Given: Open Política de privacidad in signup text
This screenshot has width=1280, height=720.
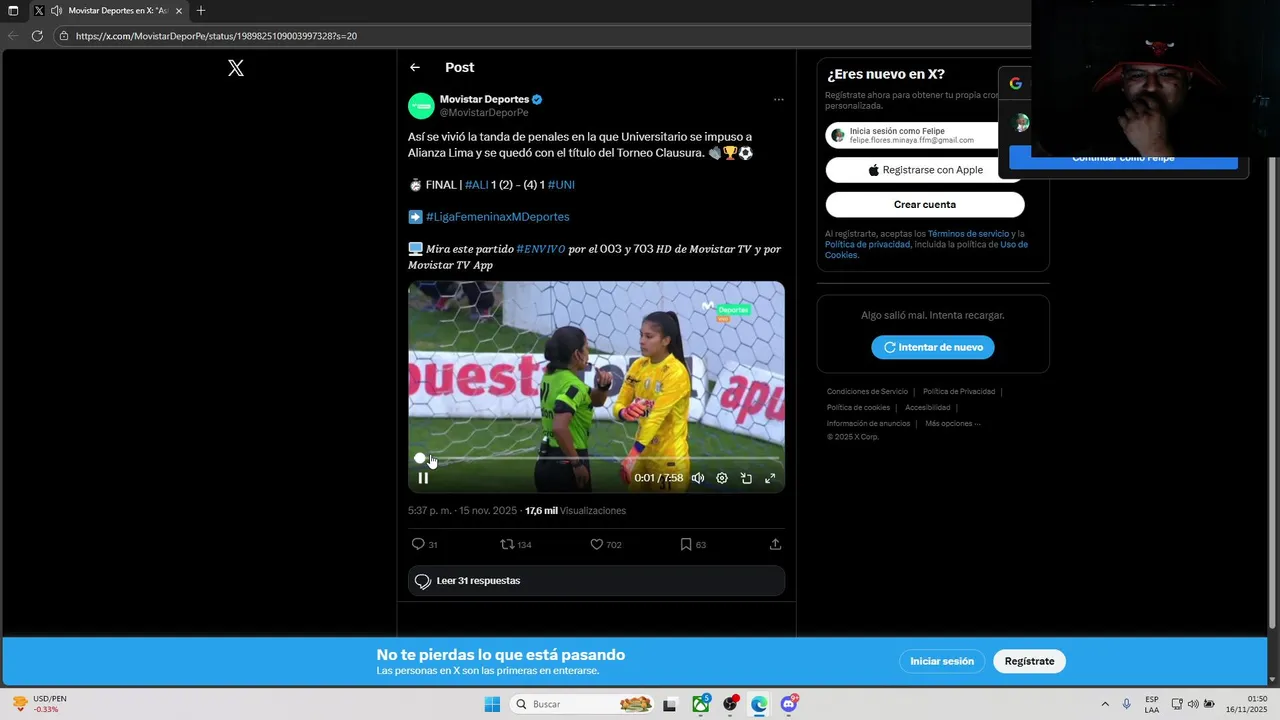Looking at the screenshot, I should tap(869, 244).
